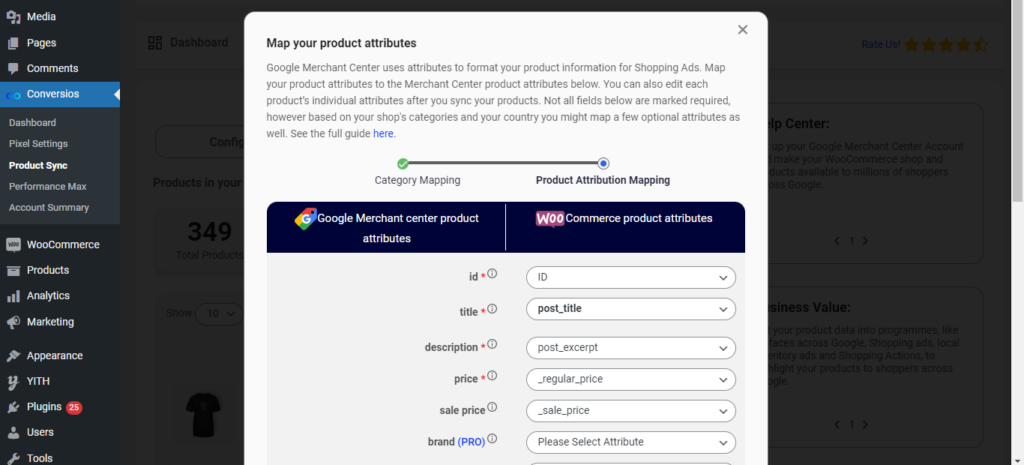This screenshot has width=1024, height=465.
Task: Open the _regular_price dropdown
Action: tap(631, 379)
